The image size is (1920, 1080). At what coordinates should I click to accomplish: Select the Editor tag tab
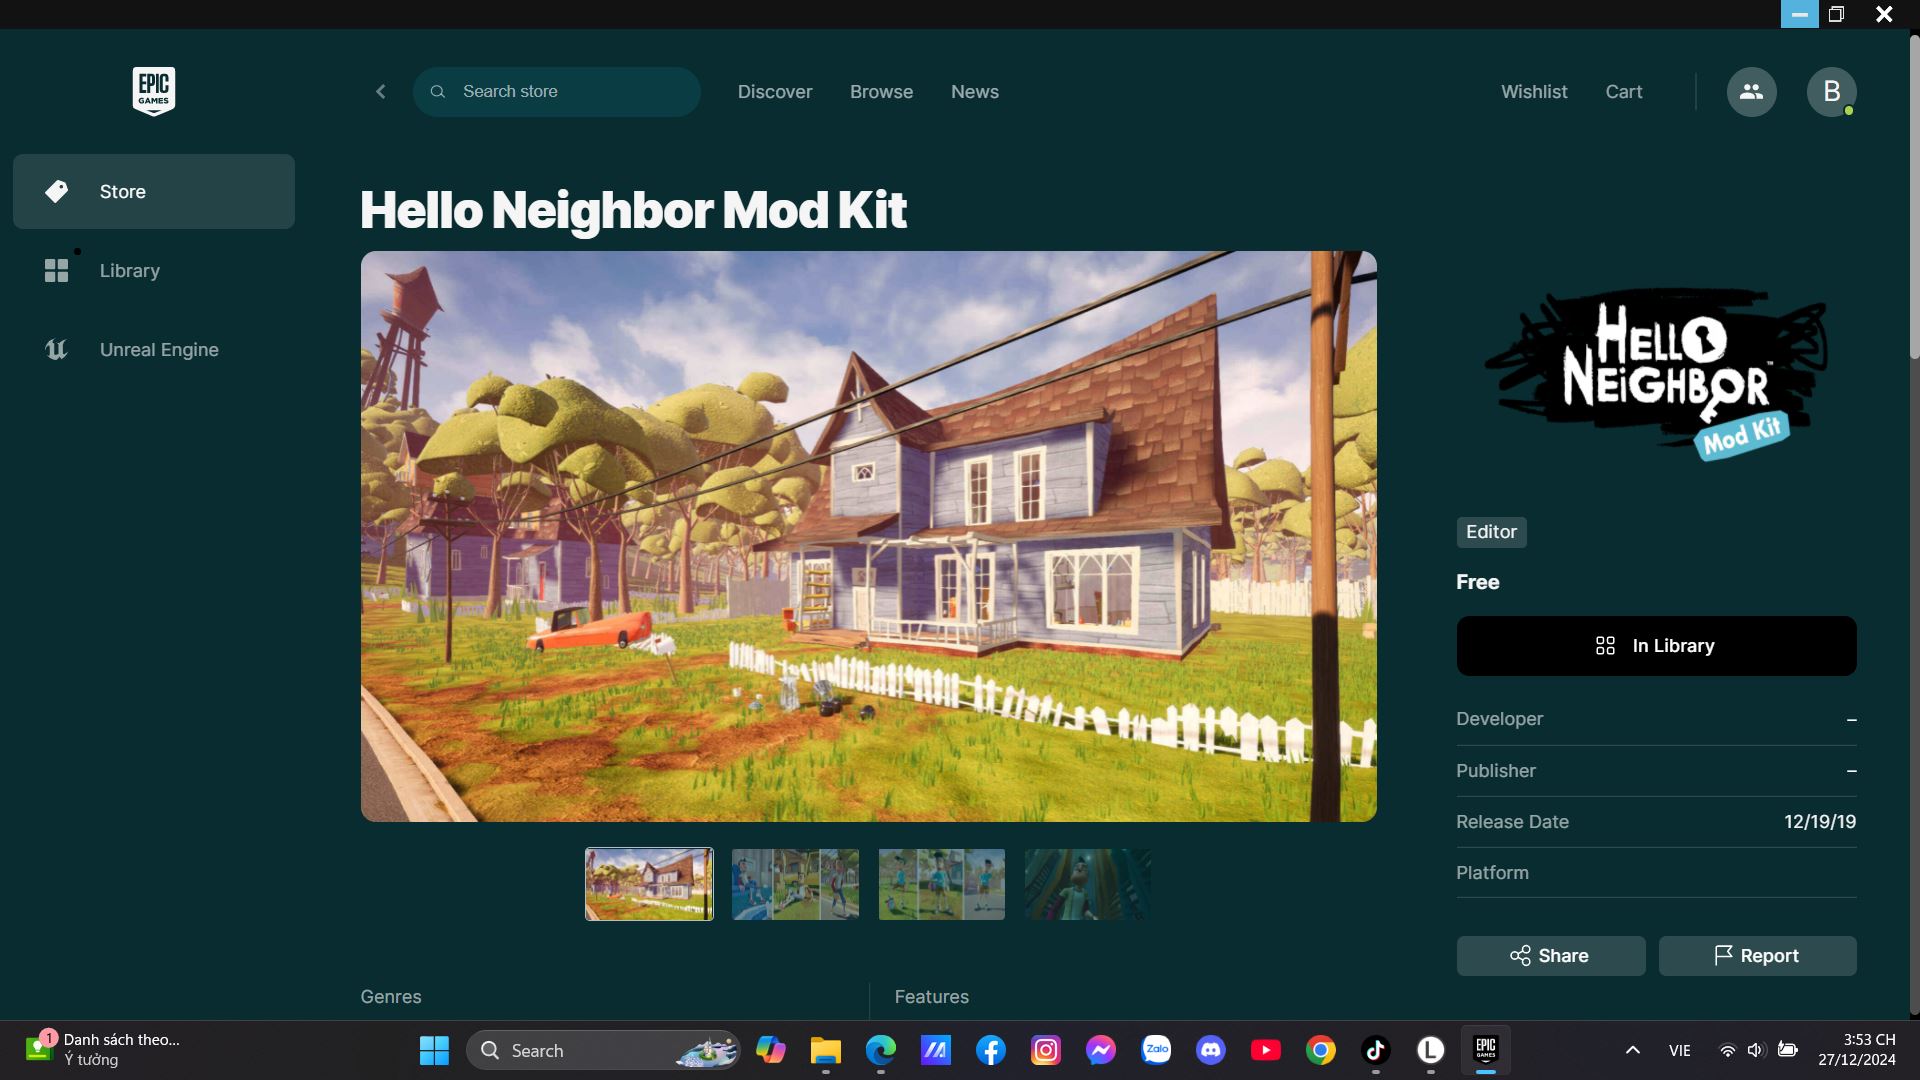[x=1491, y=531]
